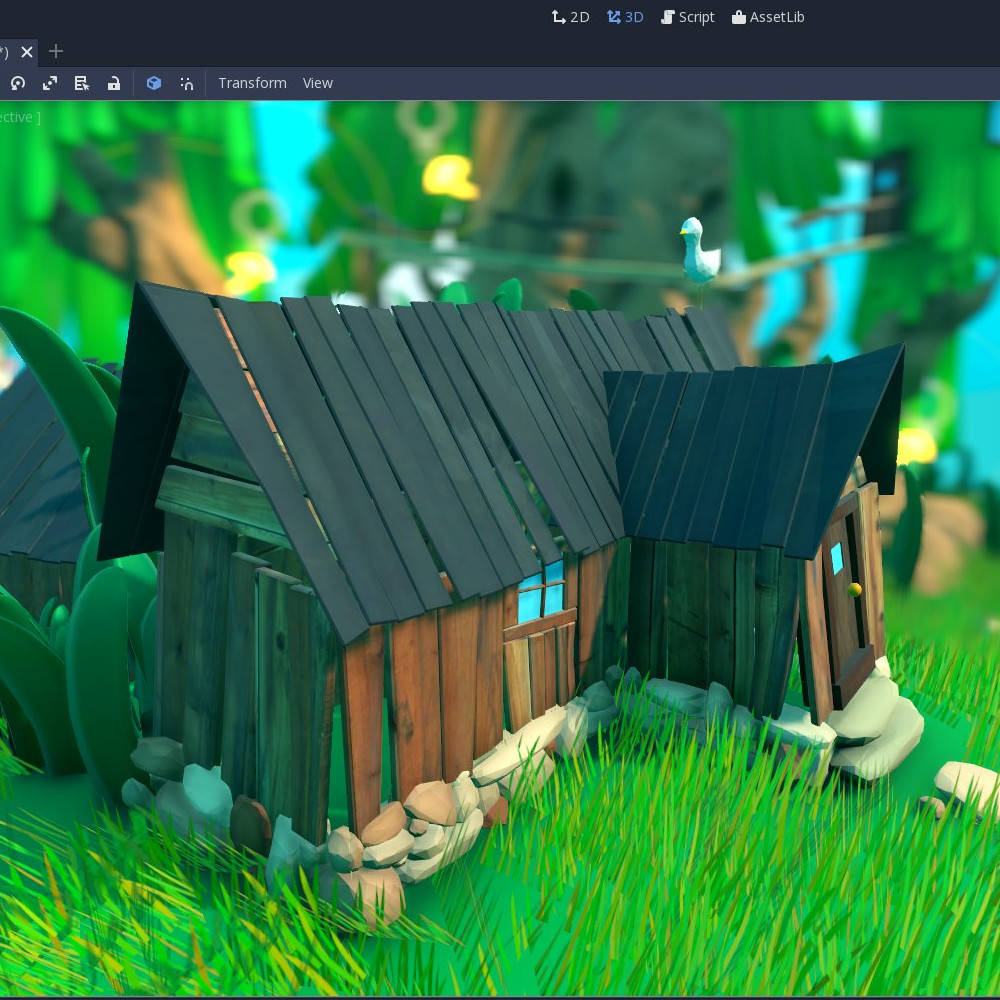Click the cabin's blue side window
1000x1000 pixels.
541,591
